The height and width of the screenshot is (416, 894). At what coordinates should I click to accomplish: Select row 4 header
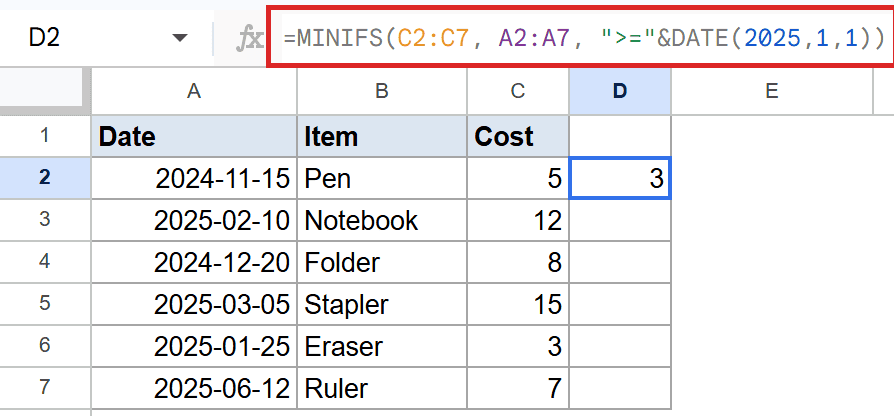[45, 262]
